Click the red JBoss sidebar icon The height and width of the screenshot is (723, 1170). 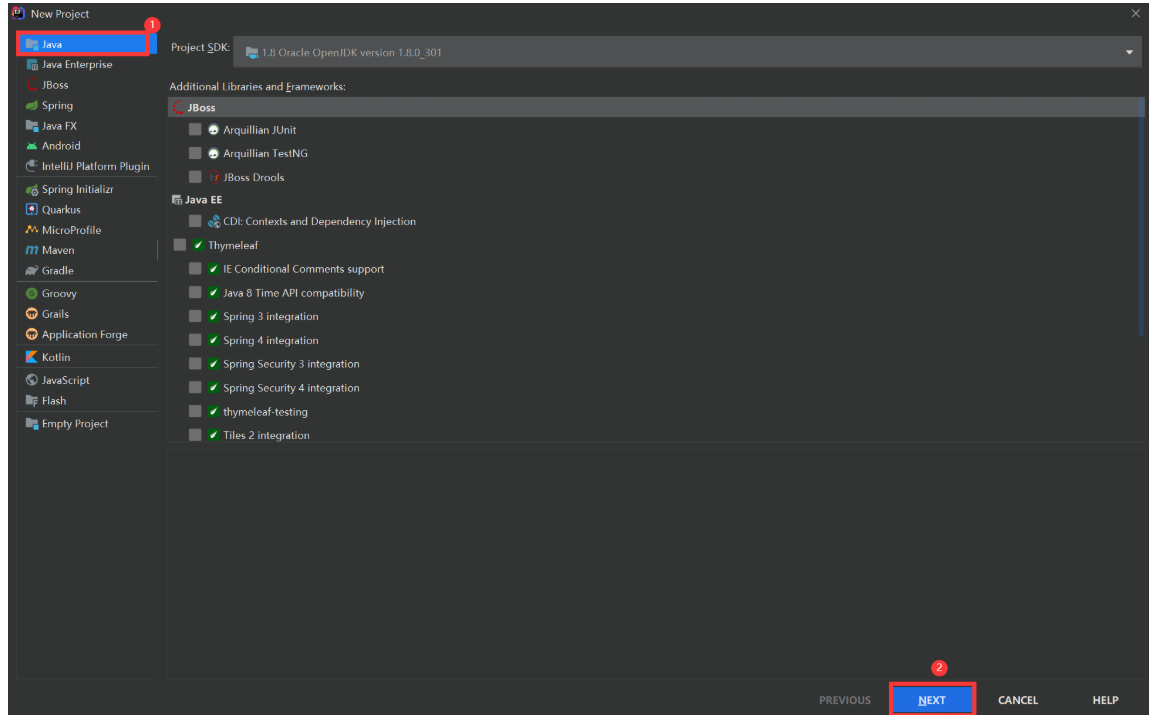pos(31,85)
